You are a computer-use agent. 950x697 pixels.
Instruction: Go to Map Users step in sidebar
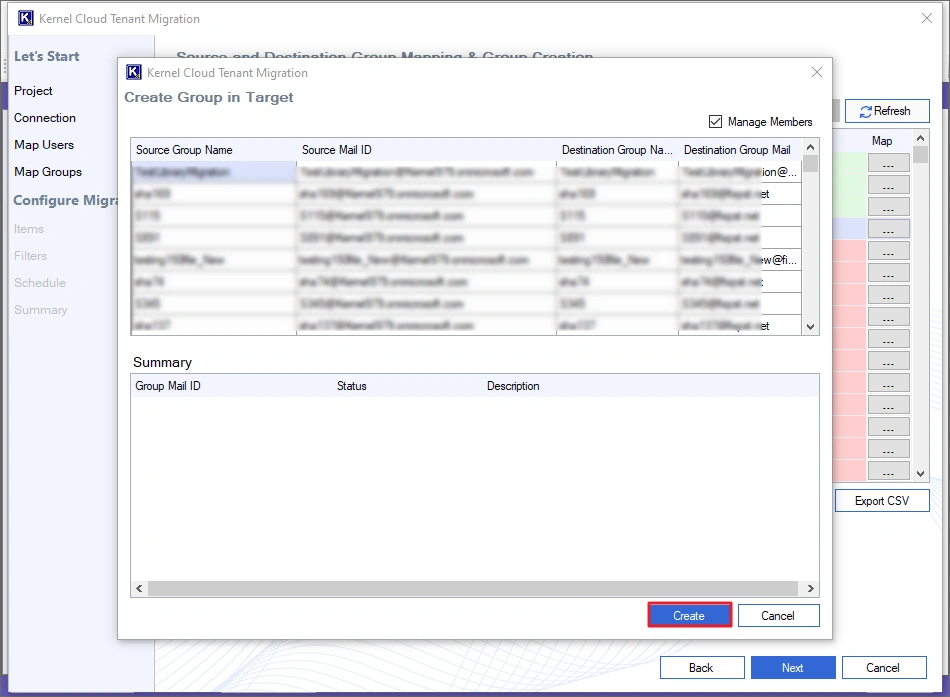[x=44, y=145]
